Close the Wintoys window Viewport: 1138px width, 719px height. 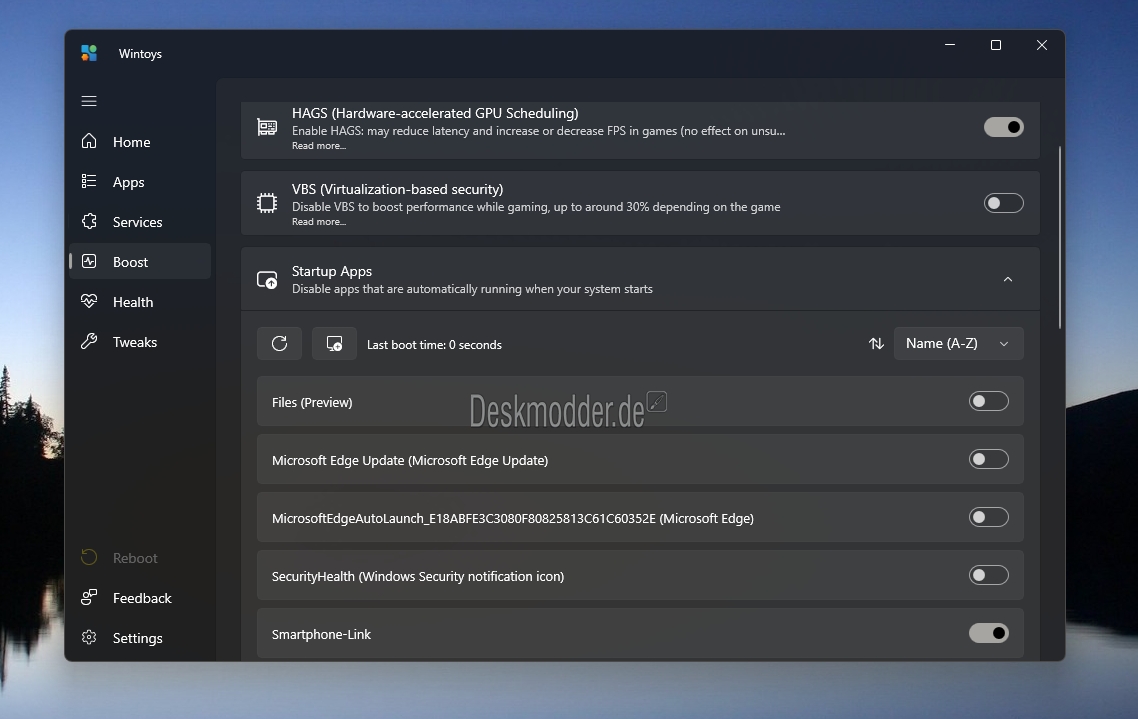point(1041,45)
